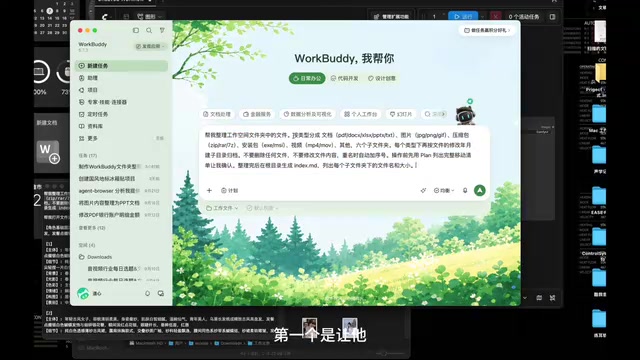Open the top-right banner link in WorkBuddy
This screenshot has height=360, width=640.
[487, 30]
